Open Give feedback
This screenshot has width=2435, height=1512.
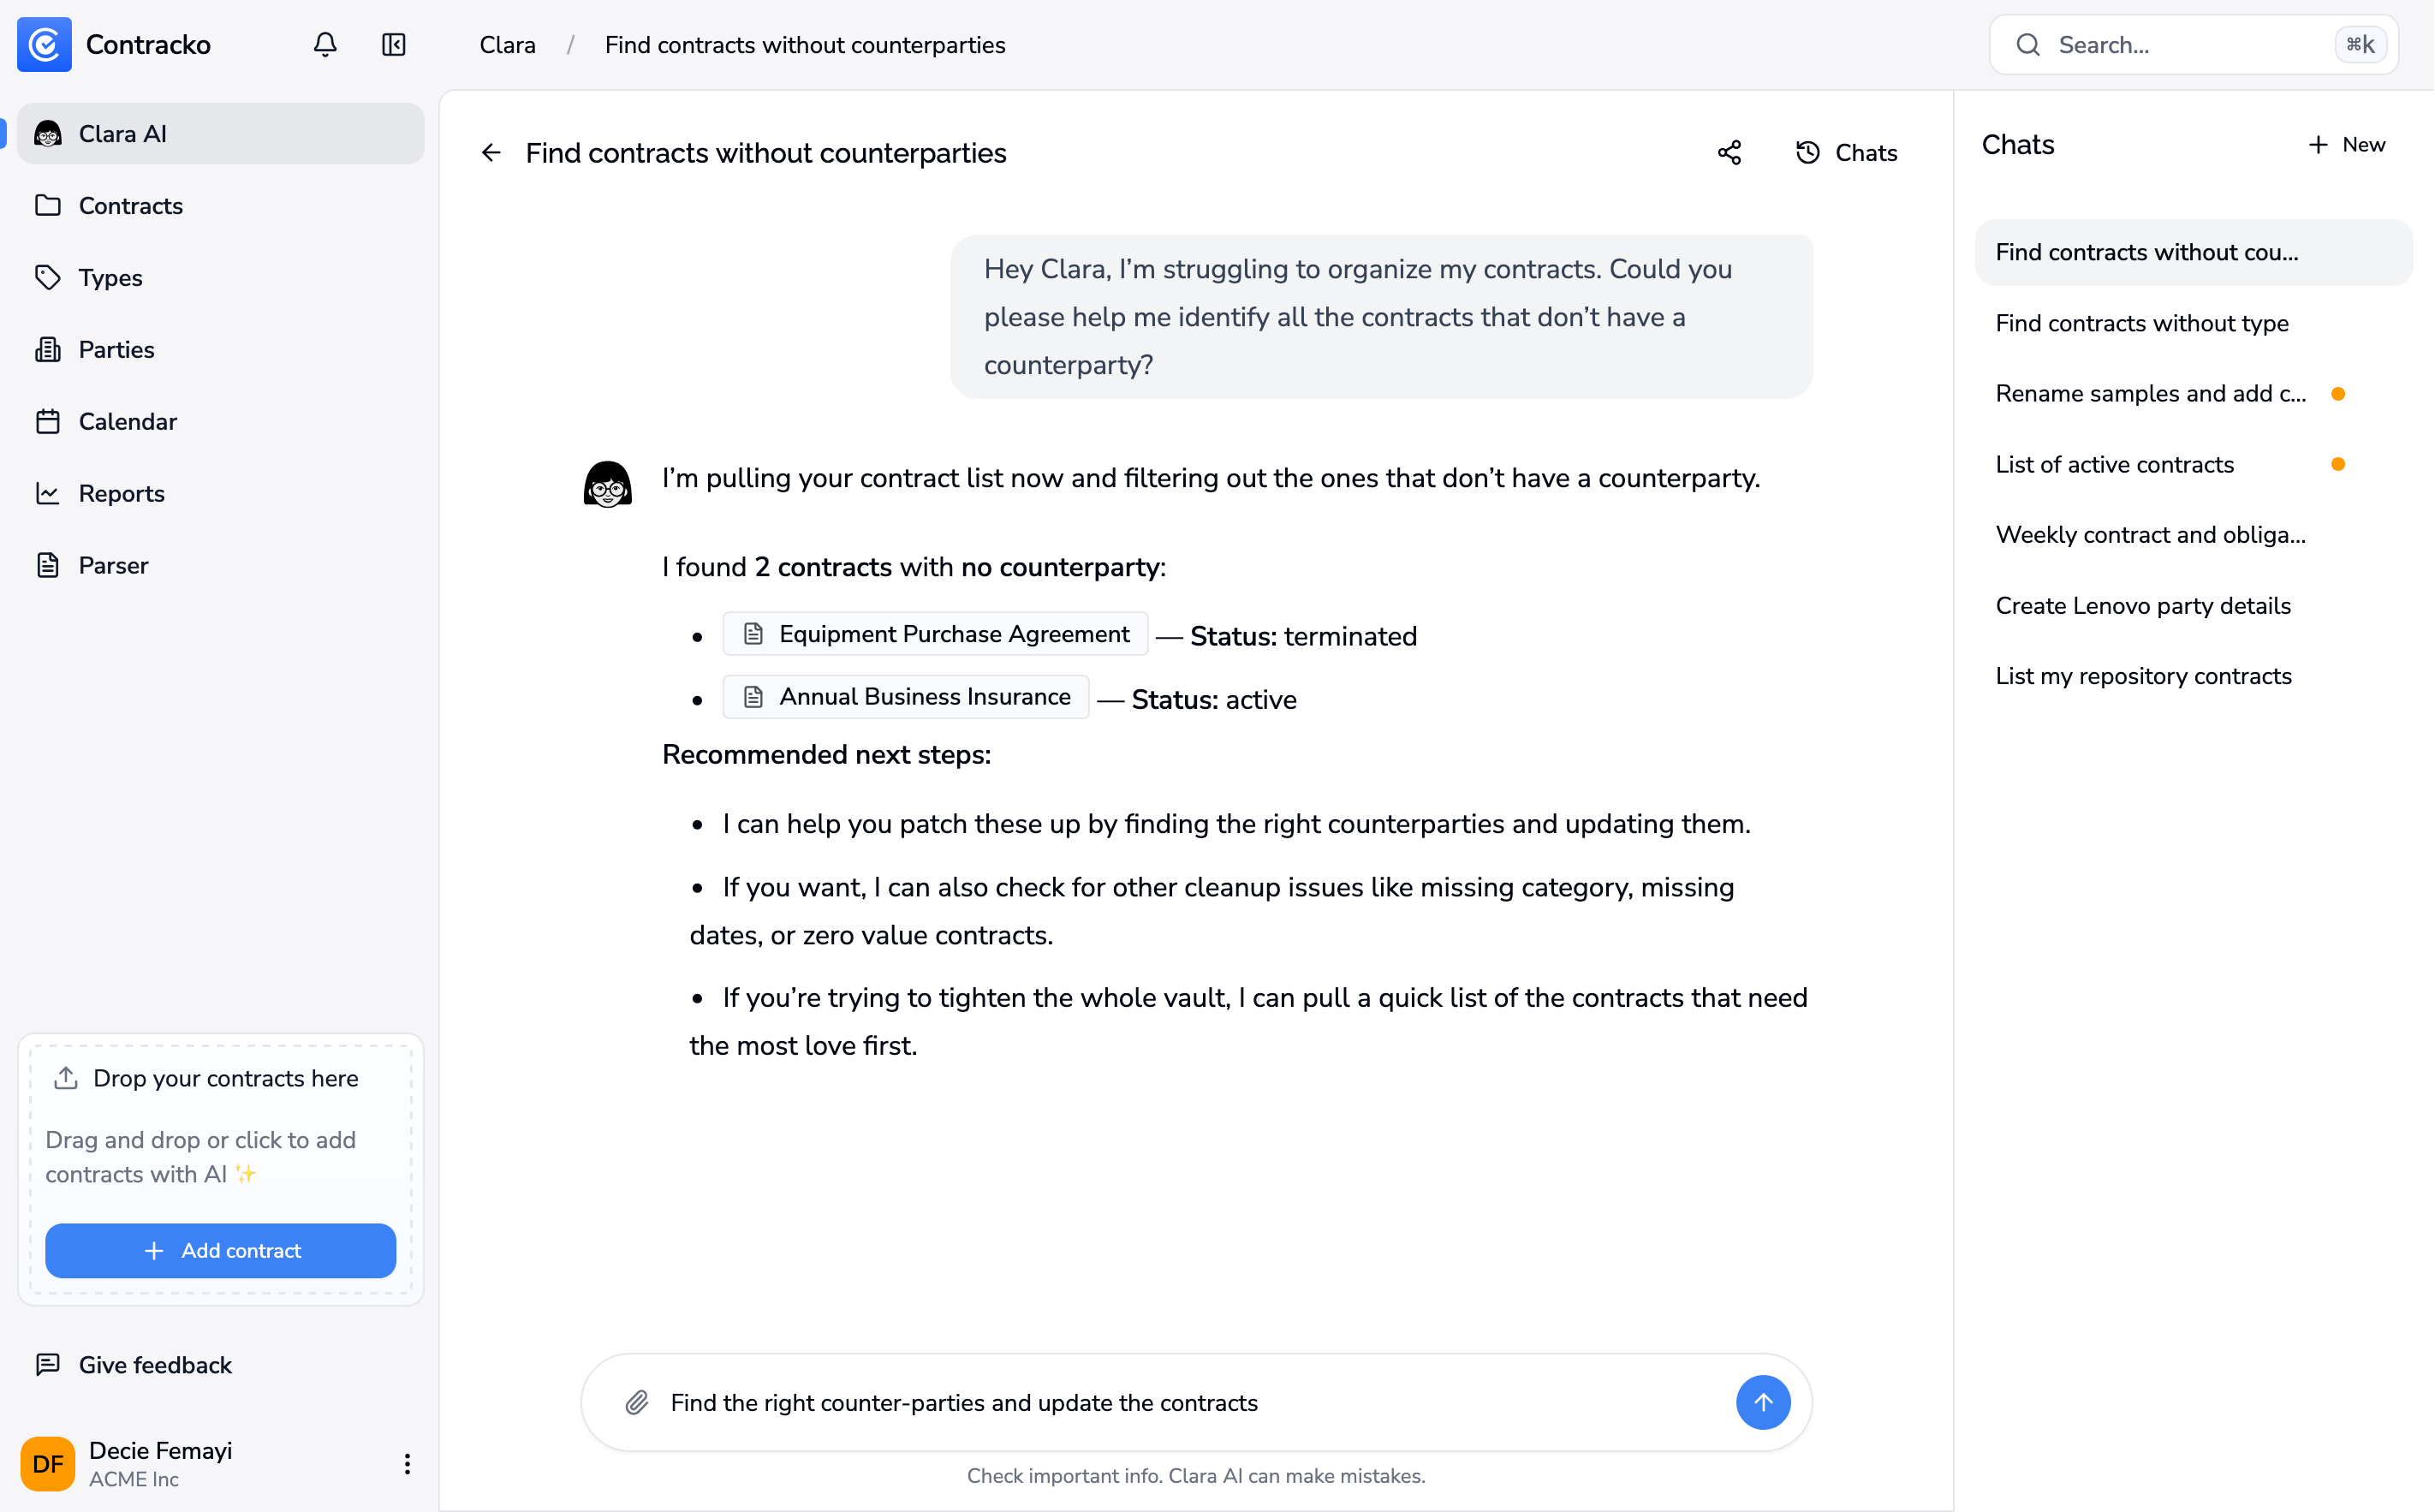155,1364
